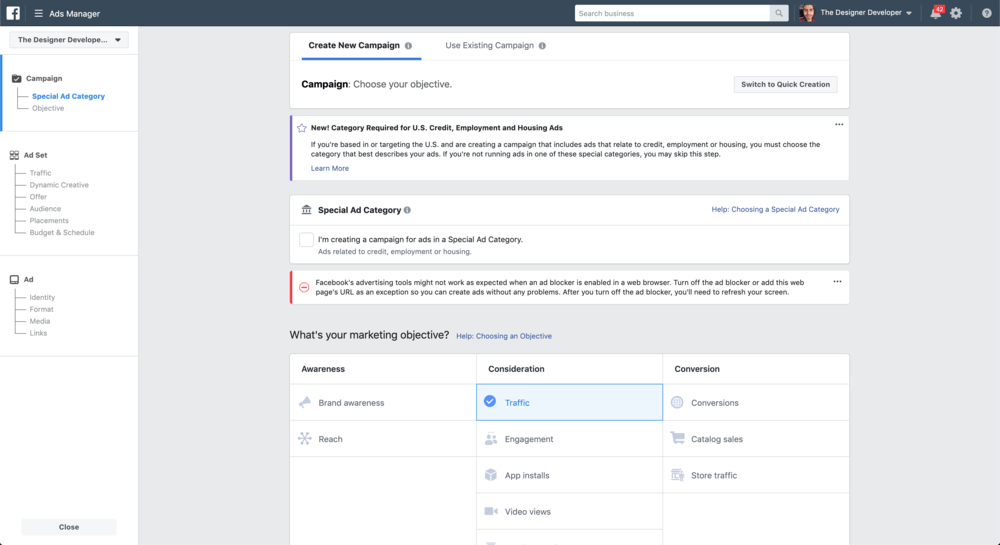Click the Search business input field
1000x545 pixels.
(672, 13)
